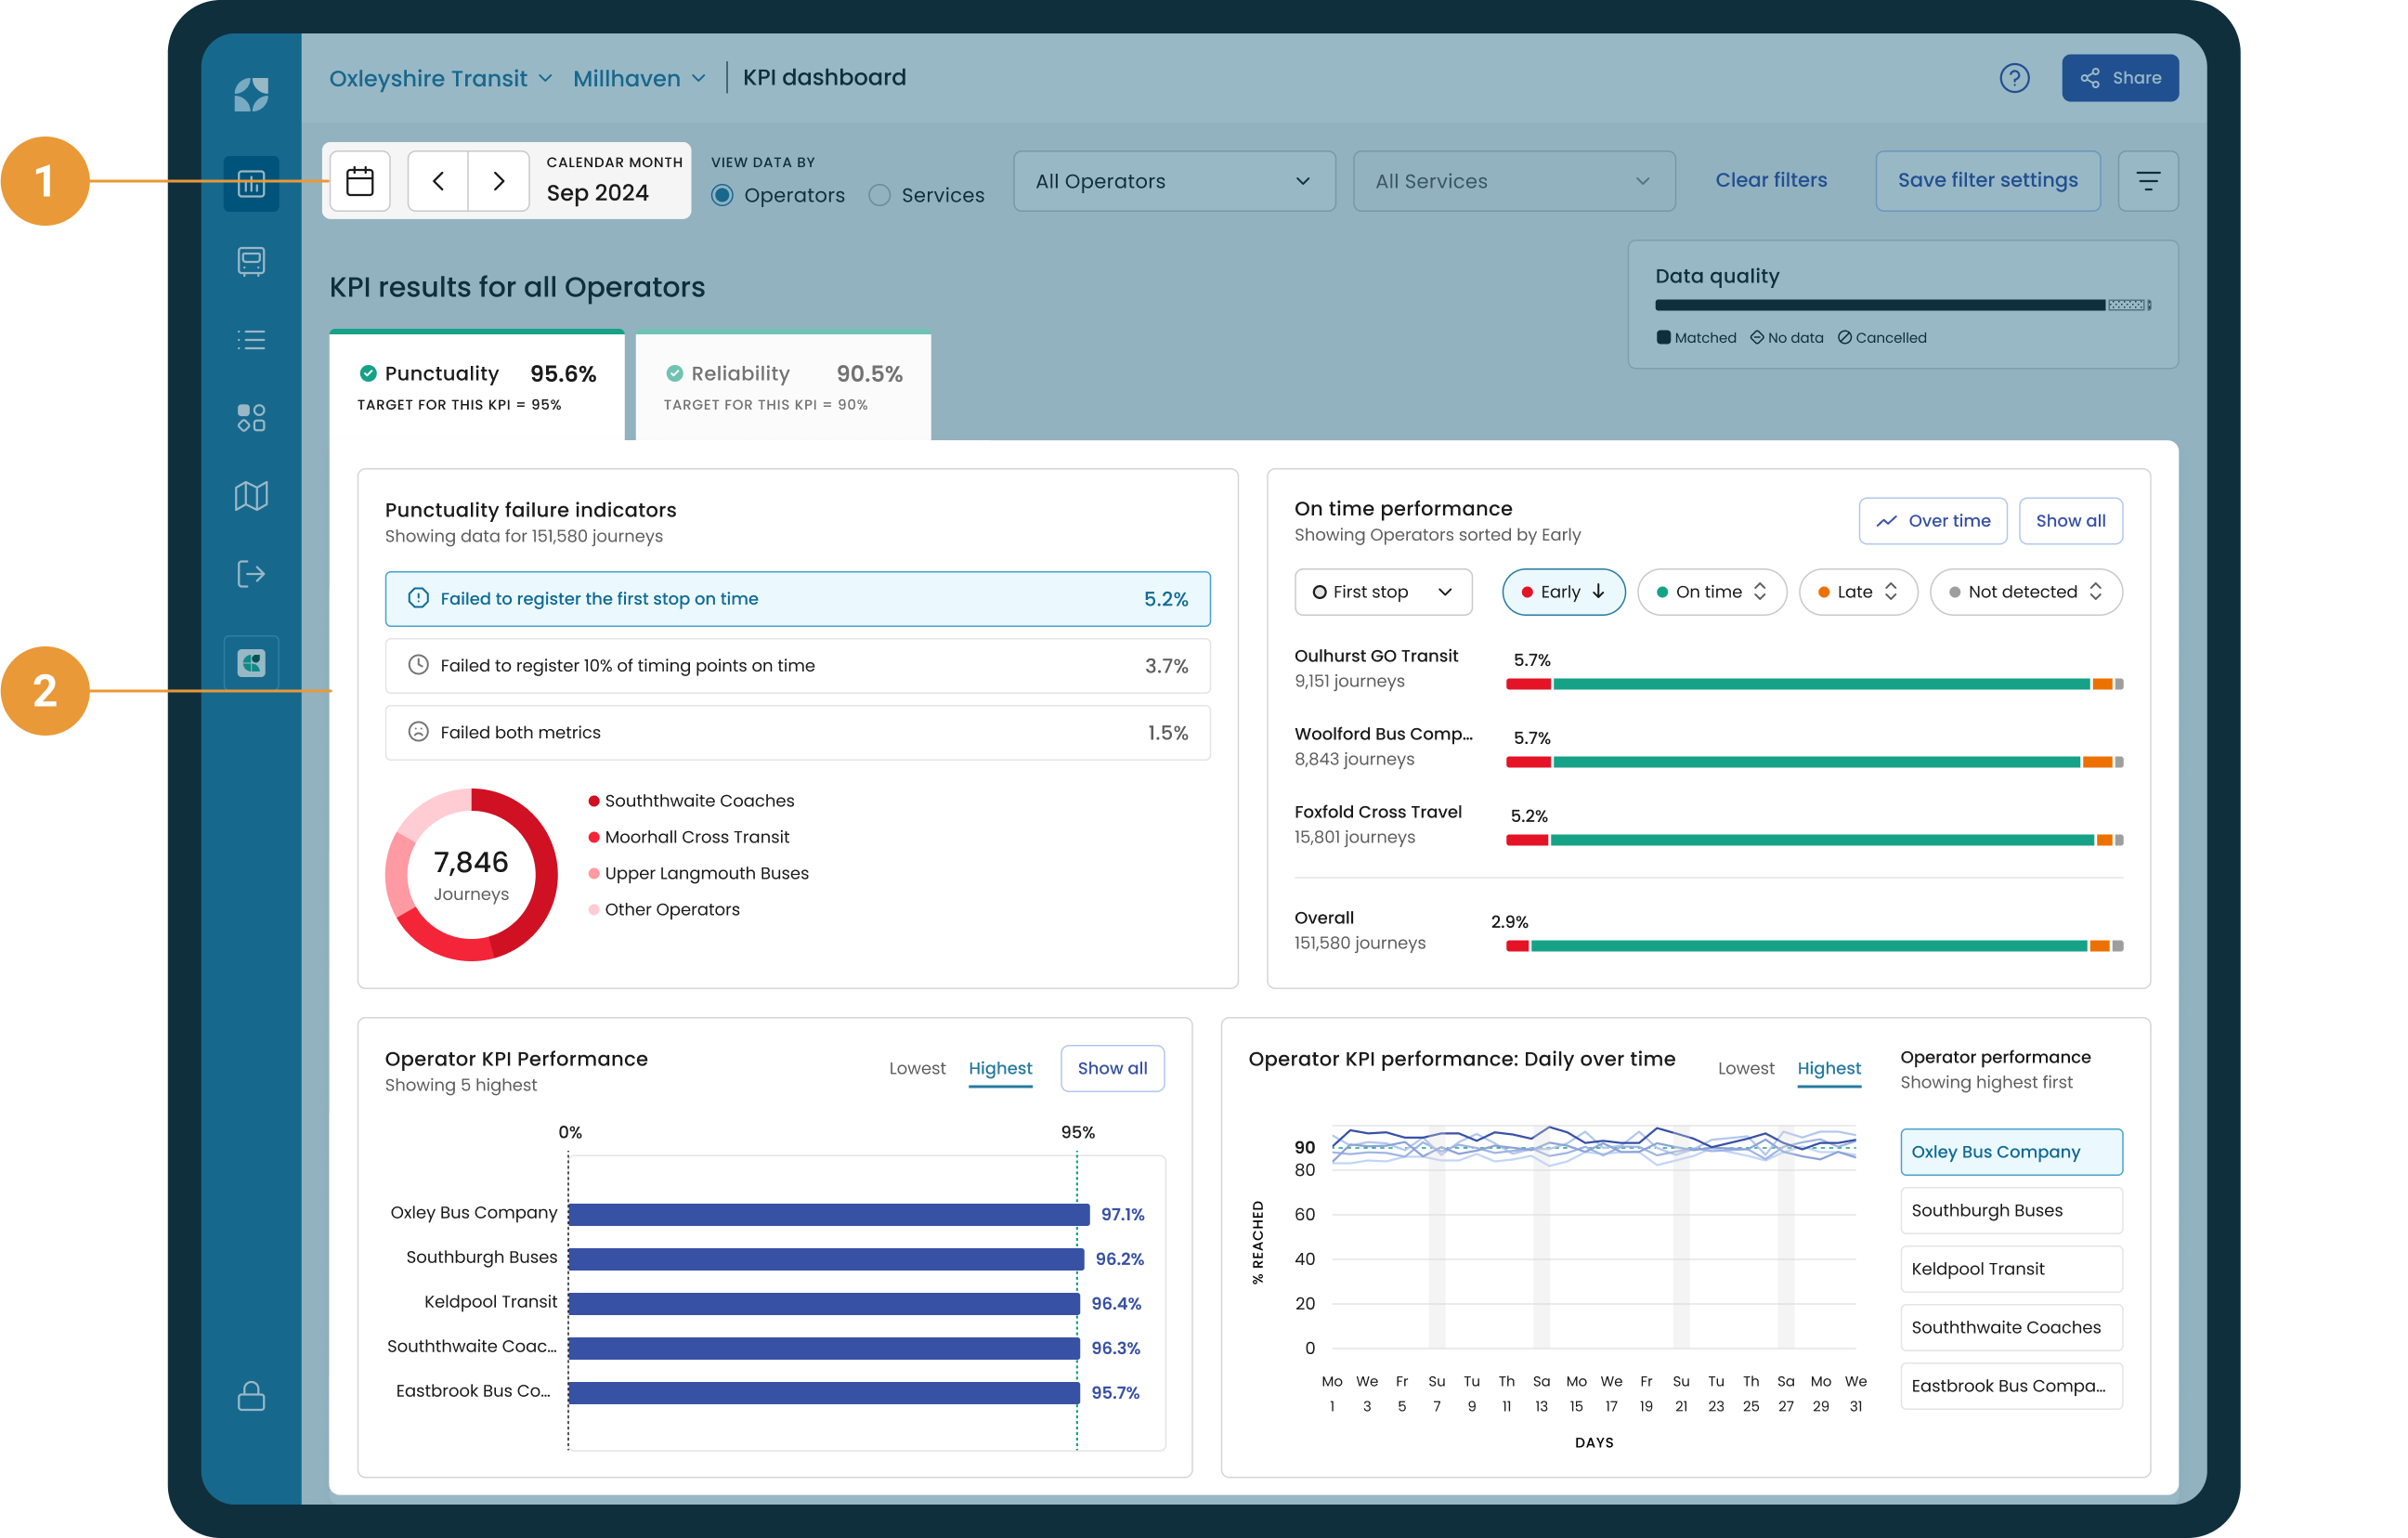This screenshot has width=2408, height=1538.
Task: Expand the All Operators dropdown
Action: click(1173, 181)
